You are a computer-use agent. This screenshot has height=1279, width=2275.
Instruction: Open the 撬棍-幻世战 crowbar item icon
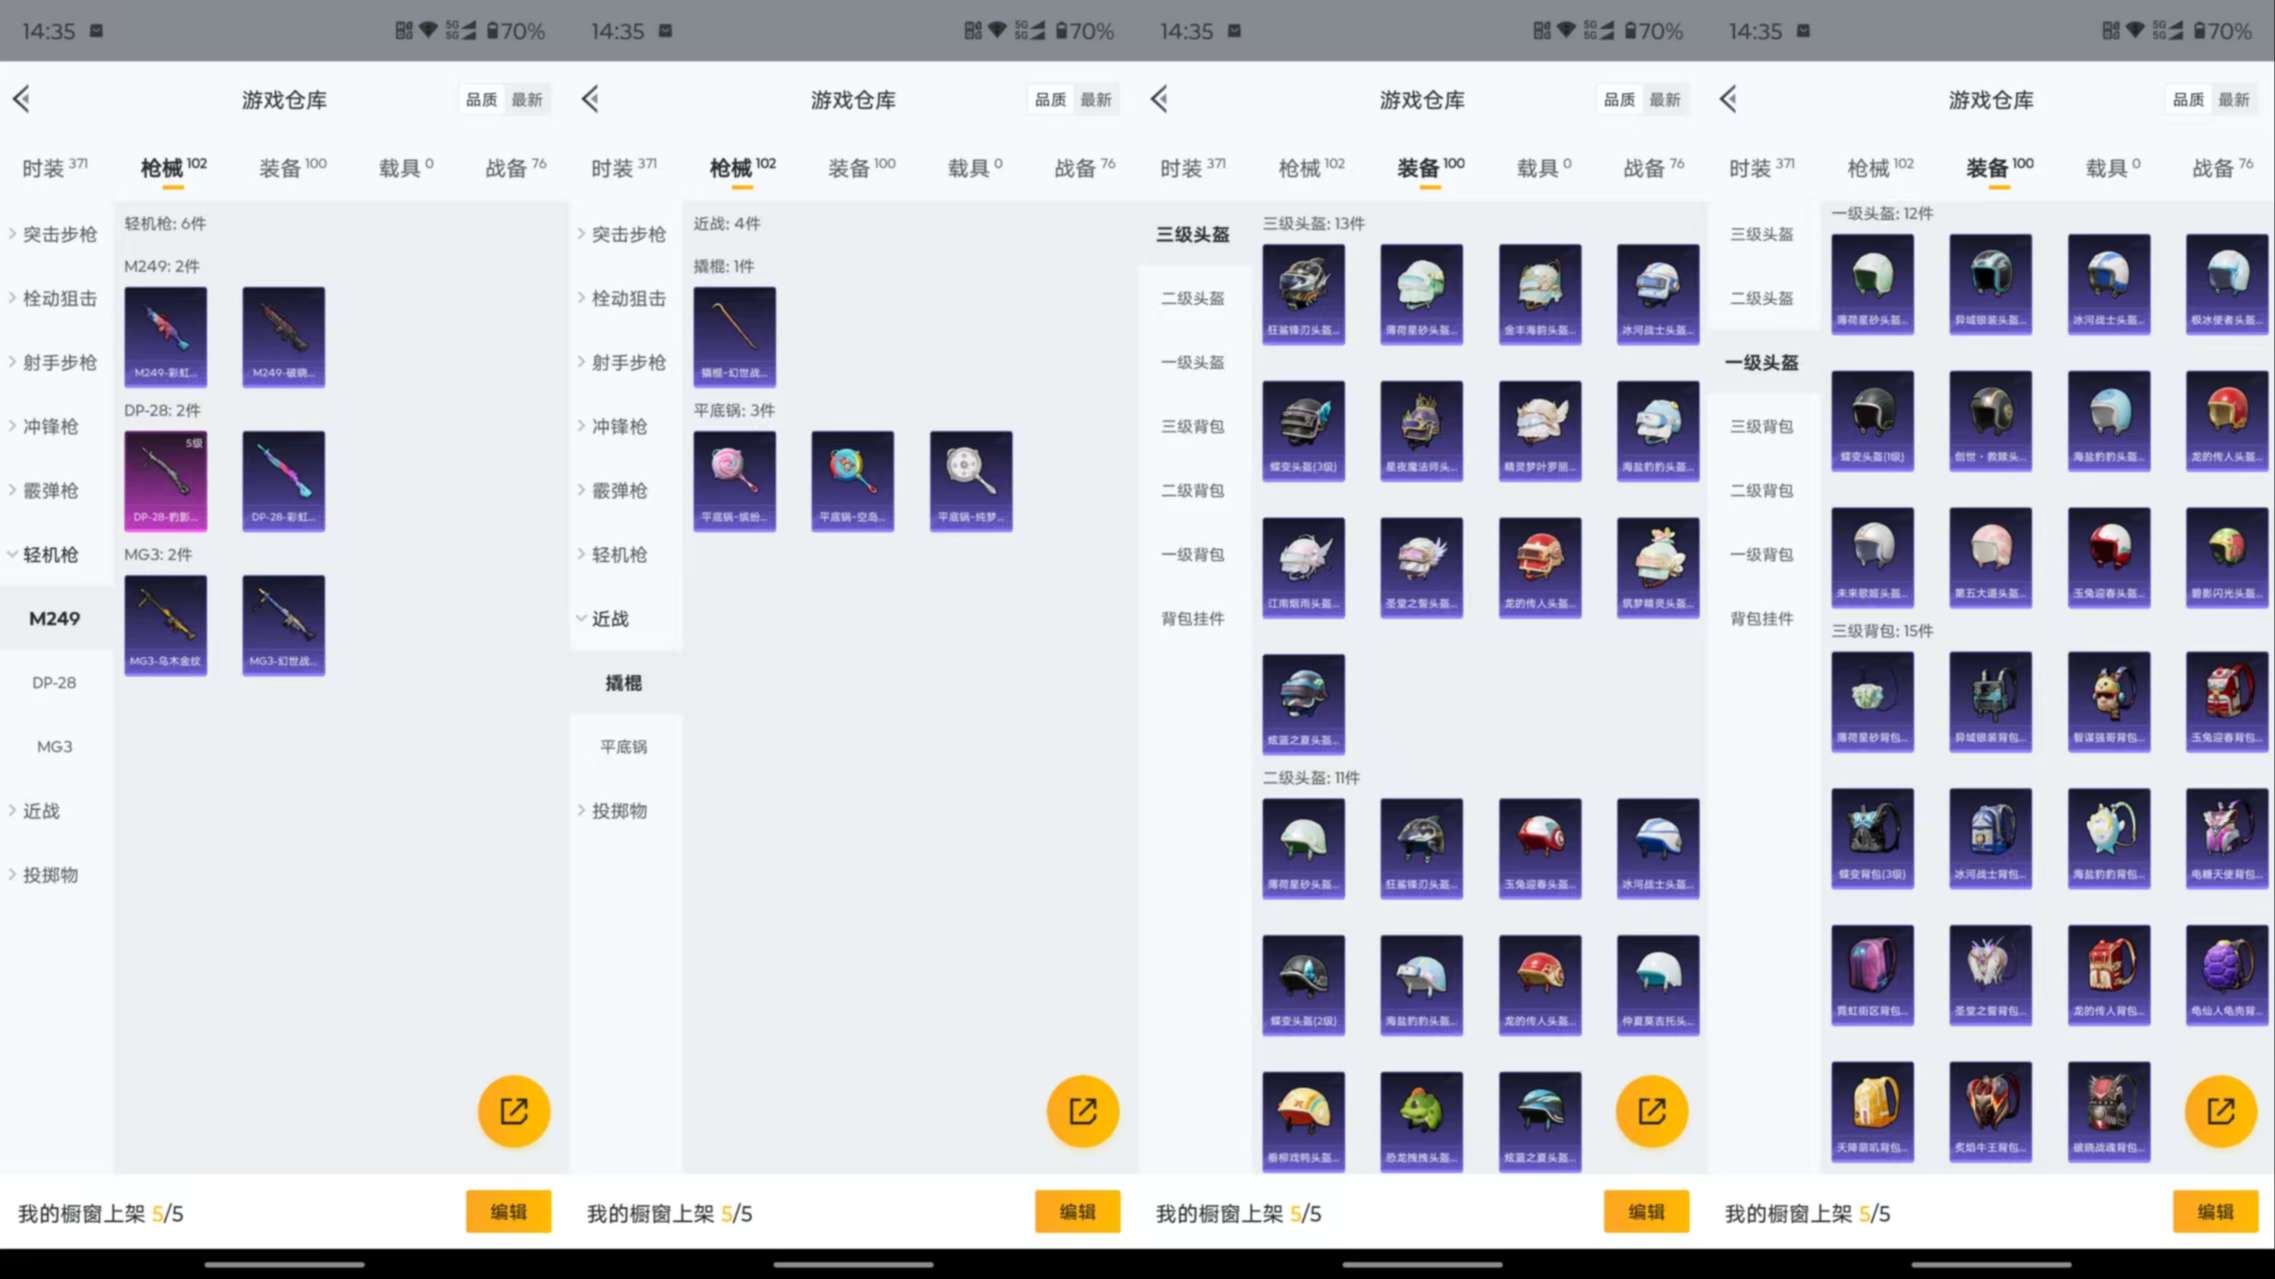735,337
